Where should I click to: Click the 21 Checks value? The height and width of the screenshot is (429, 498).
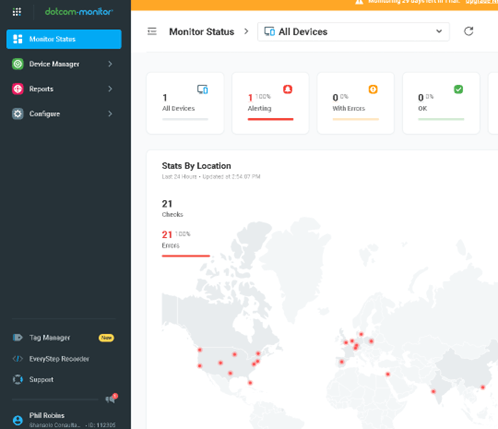pyautogui.click(x=167, y=204)
